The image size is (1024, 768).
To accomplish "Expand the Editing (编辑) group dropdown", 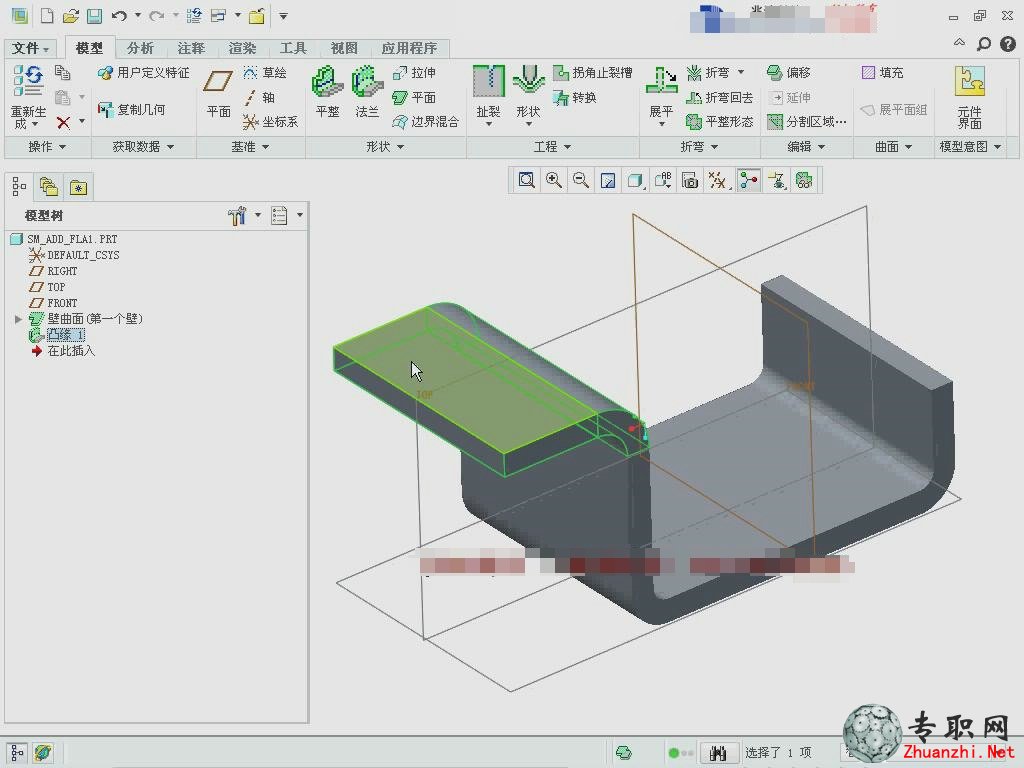I will click(806, 147).
